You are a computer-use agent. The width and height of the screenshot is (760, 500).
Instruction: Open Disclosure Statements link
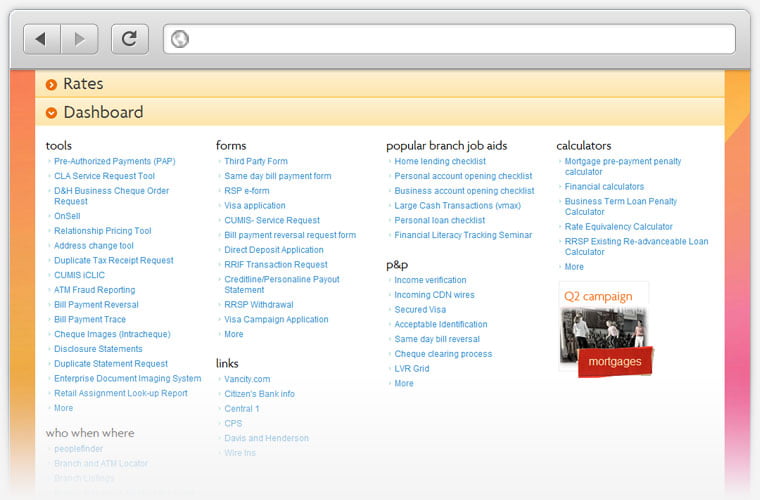98,349
